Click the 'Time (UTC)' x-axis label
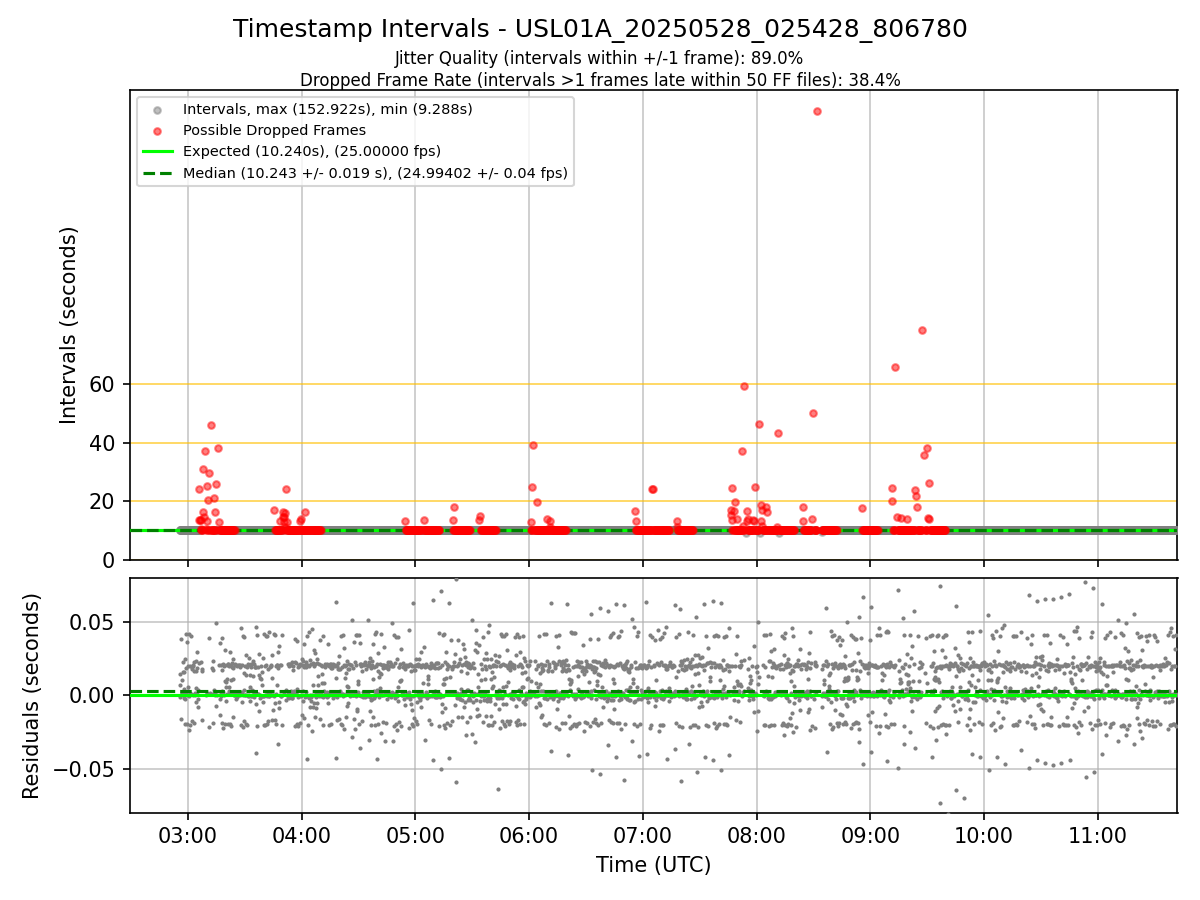The height and width of the screenshot is (900, 1200). click(653, 865)
